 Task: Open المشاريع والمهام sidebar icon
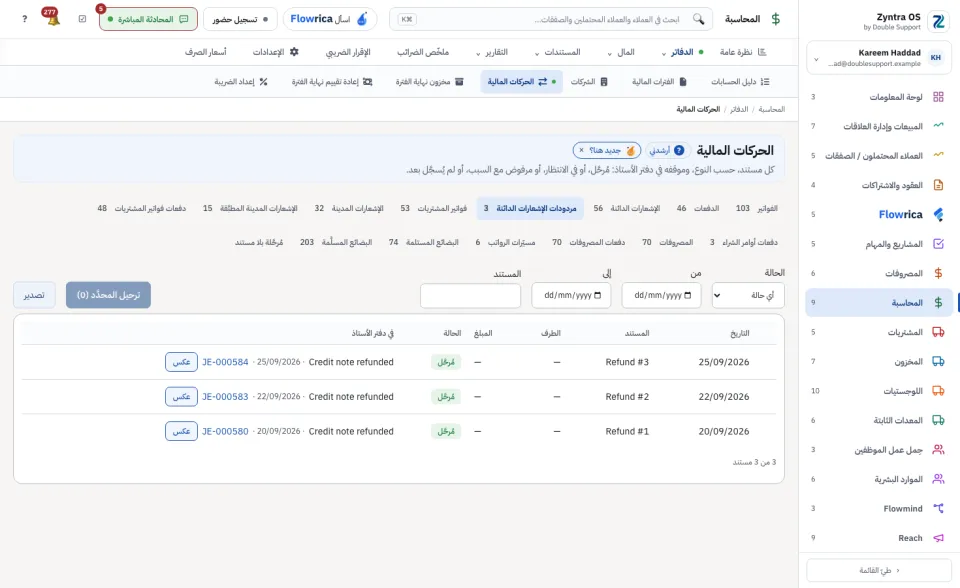(x=938, y=244)
